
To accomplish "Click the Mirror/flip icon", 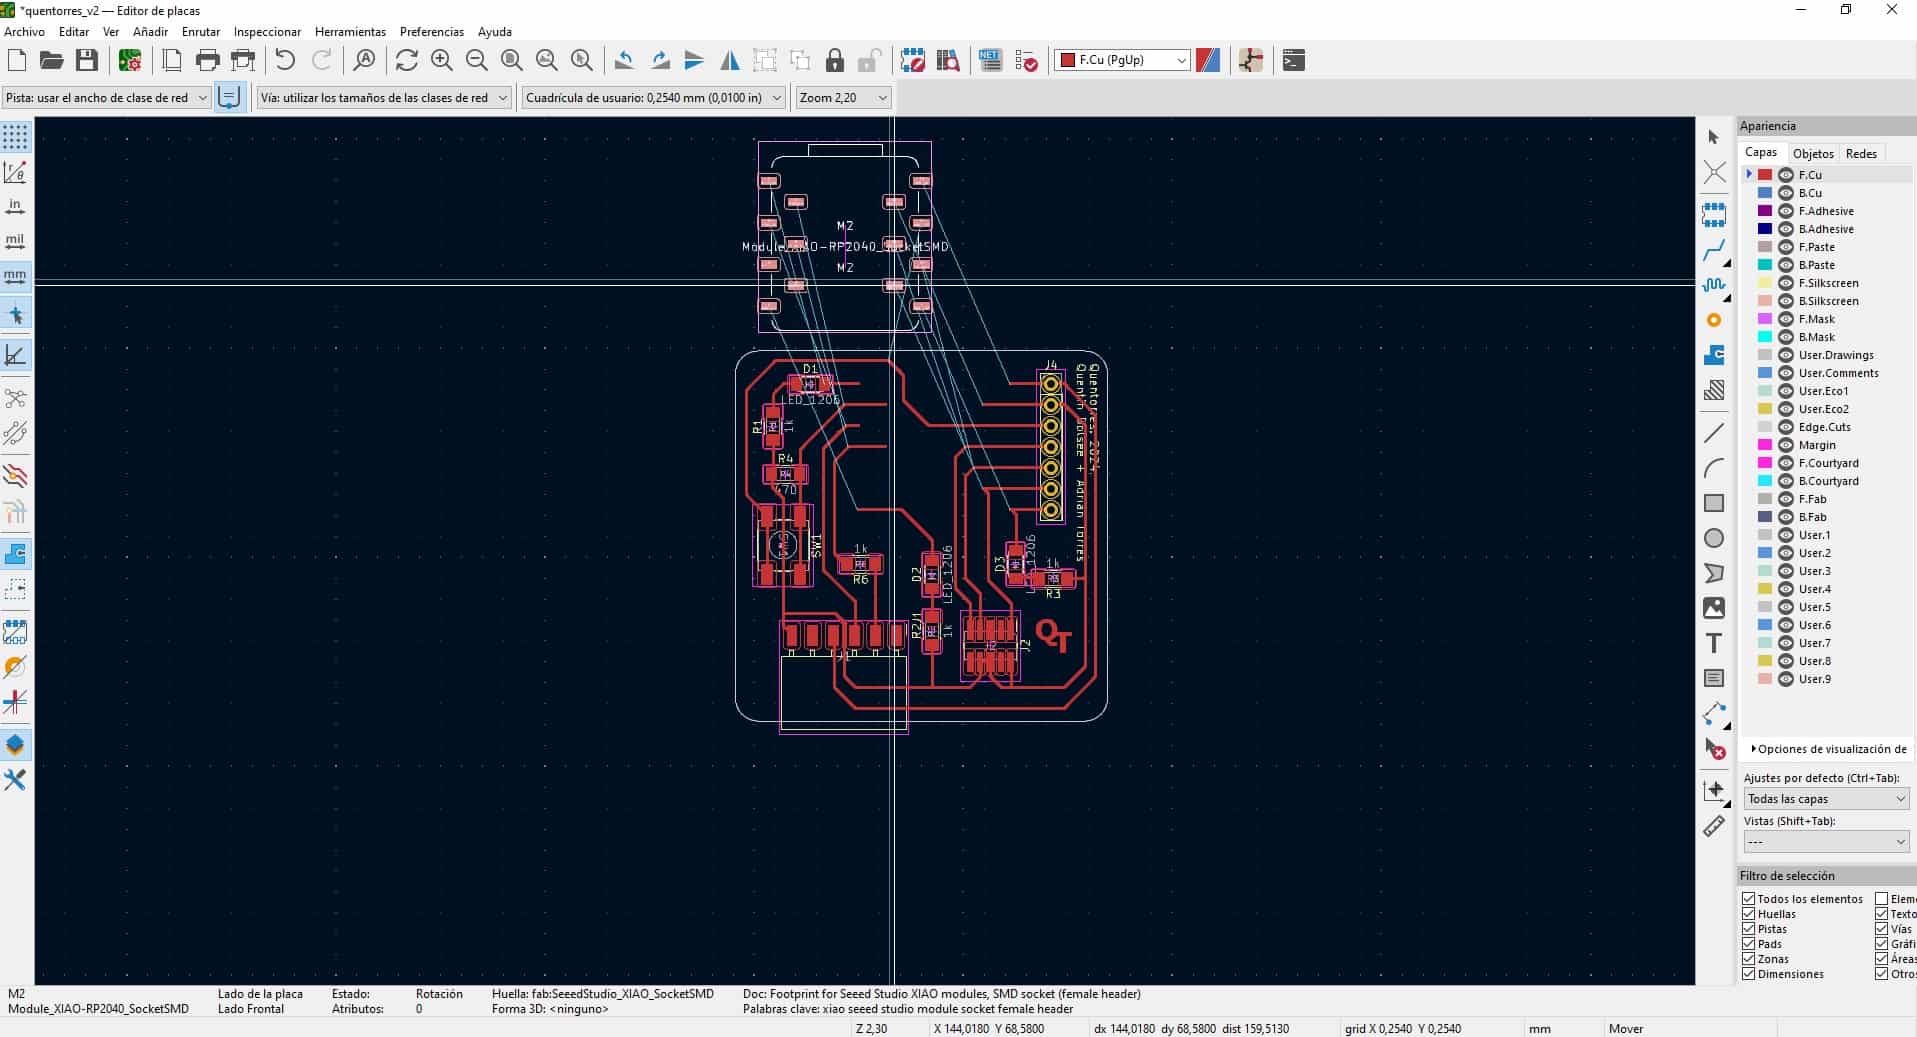I will (x=730, y=60).
